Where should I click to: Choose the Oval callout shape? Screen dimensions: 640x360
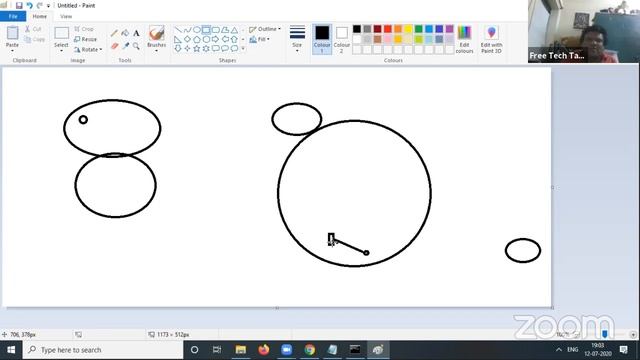[225, 49]
